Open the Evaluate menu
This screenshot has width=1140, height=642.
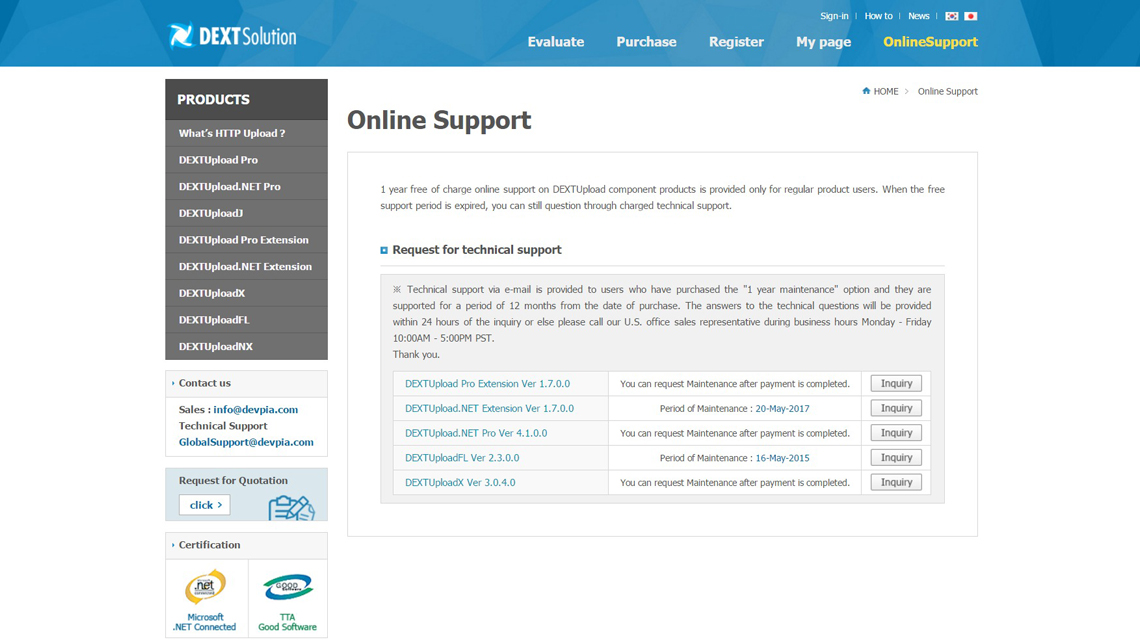(555, 42)
